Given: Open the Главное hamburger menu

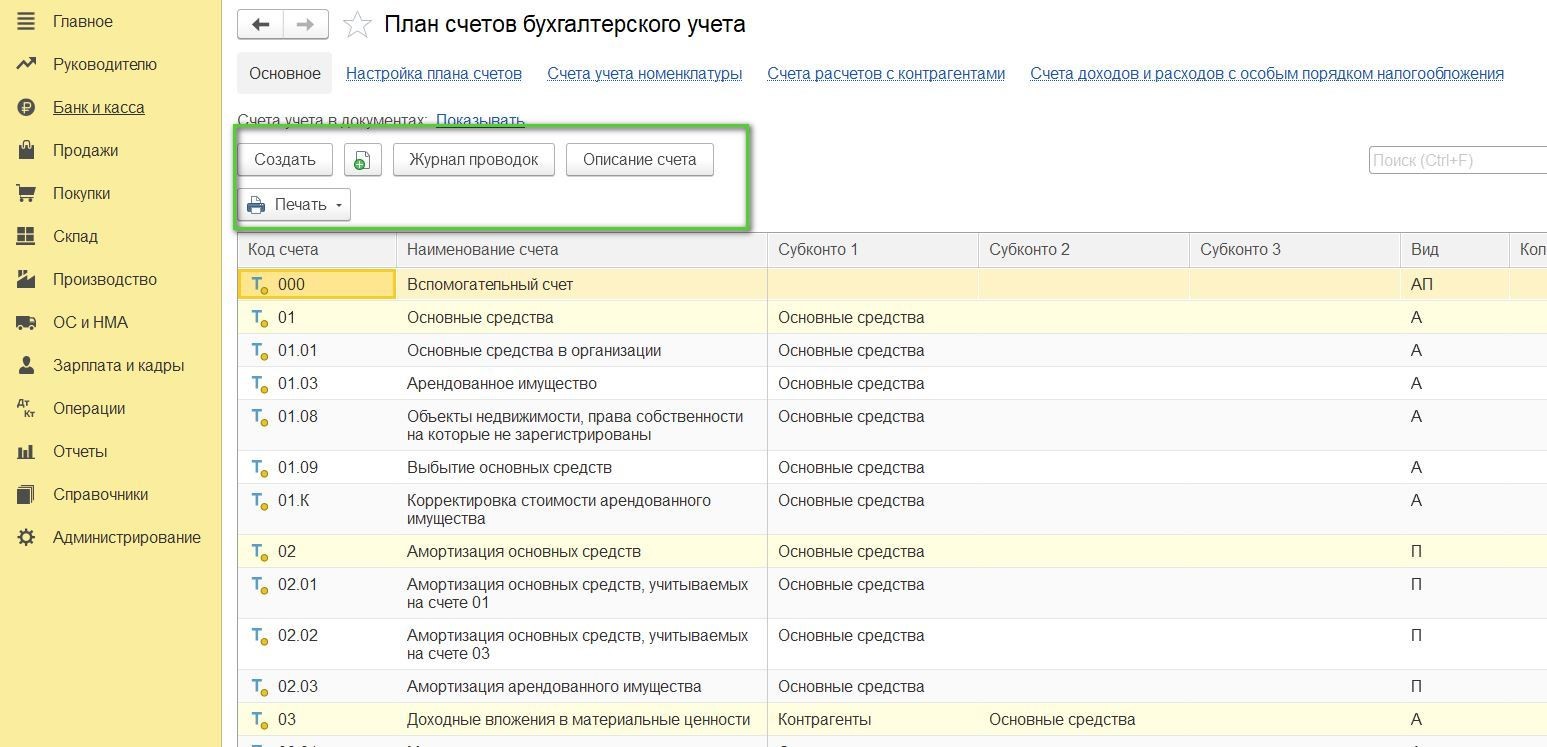Looking at the screenshot, I should point(26,22).
